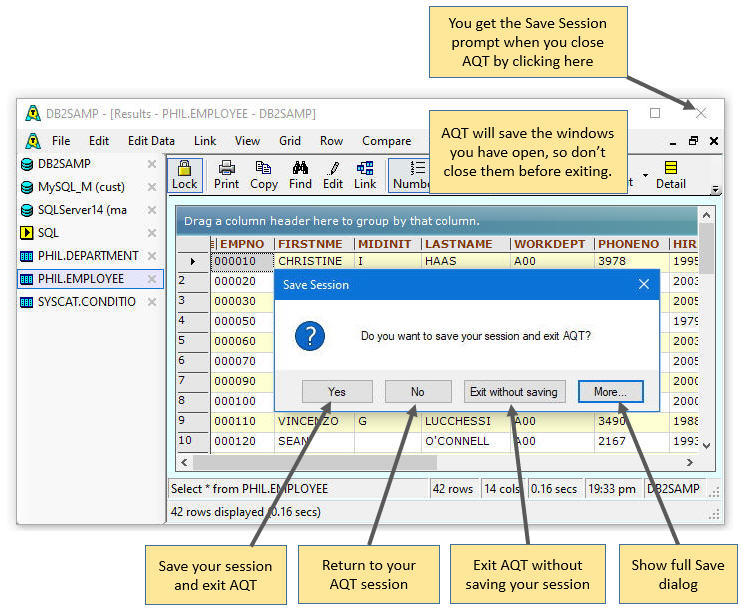The height and width of the screenshot is (608, 741).
Task: Select the SQL window in sidebar
Action: coord(48,233)
